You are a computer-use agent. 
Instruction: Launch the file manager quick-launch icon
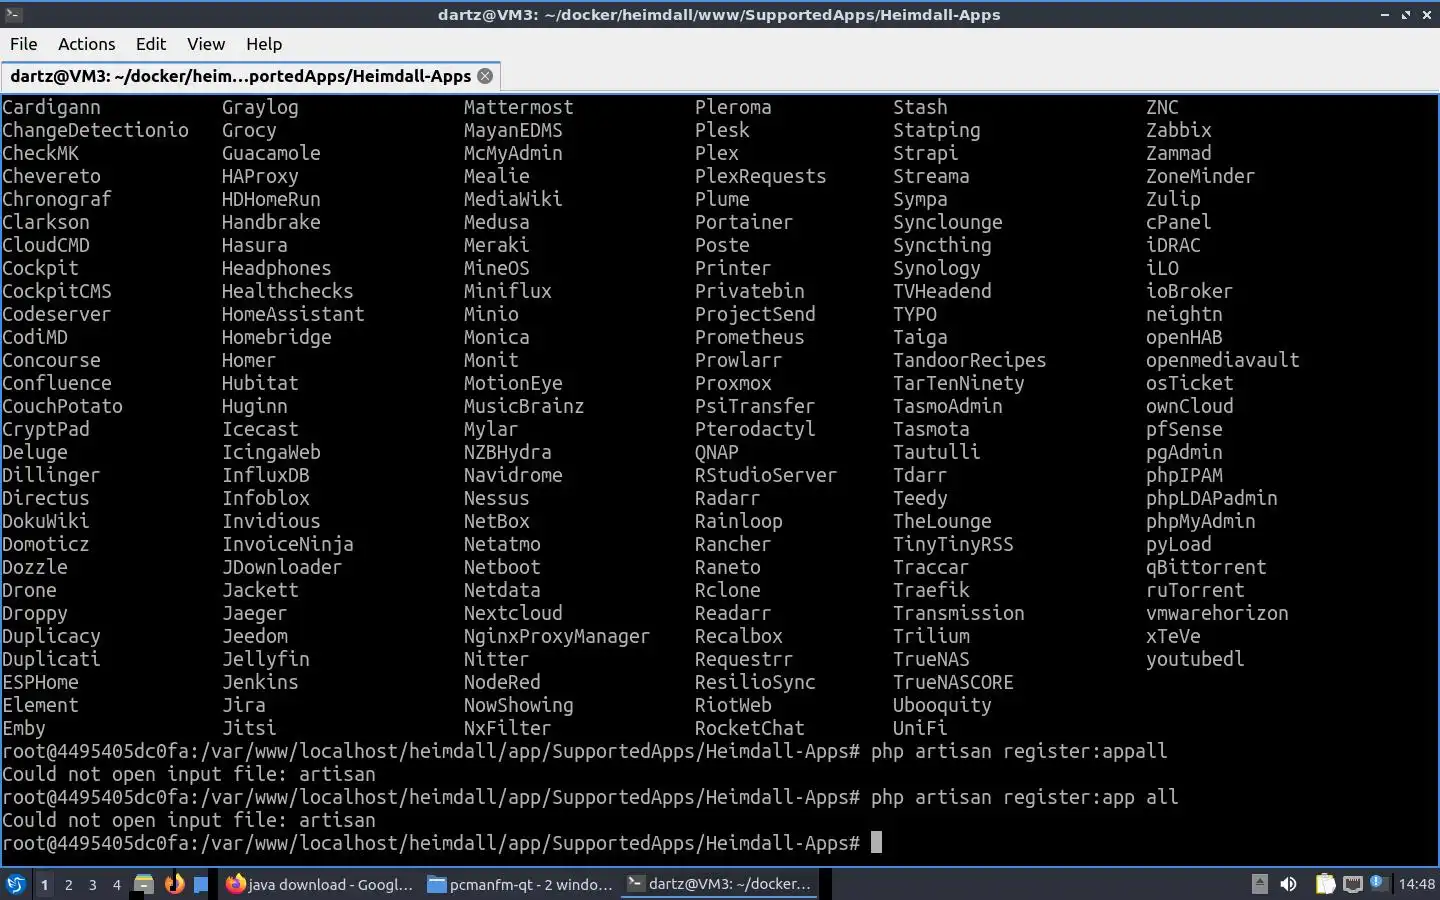pos(144,884)
